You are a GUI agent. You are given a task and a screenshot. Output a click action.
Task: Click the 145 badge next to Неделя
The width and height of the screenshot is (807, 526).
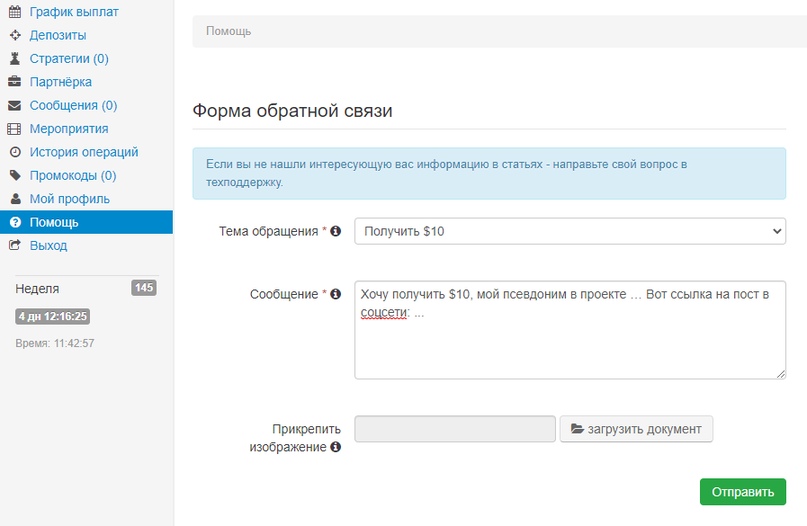coord(144,288)
